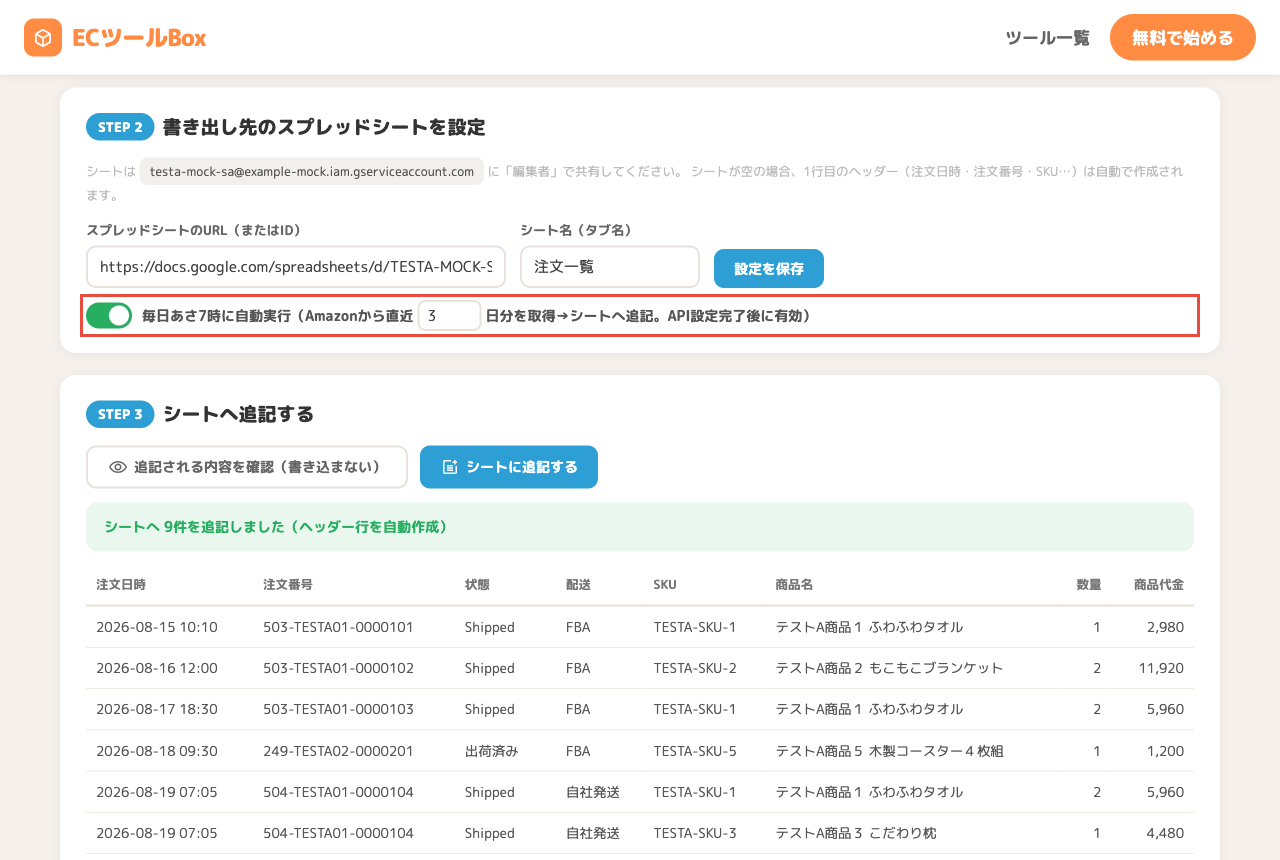Click the date cell 2026-08-15 10:10
1280x860 pixels.
[x=157, y=627]
